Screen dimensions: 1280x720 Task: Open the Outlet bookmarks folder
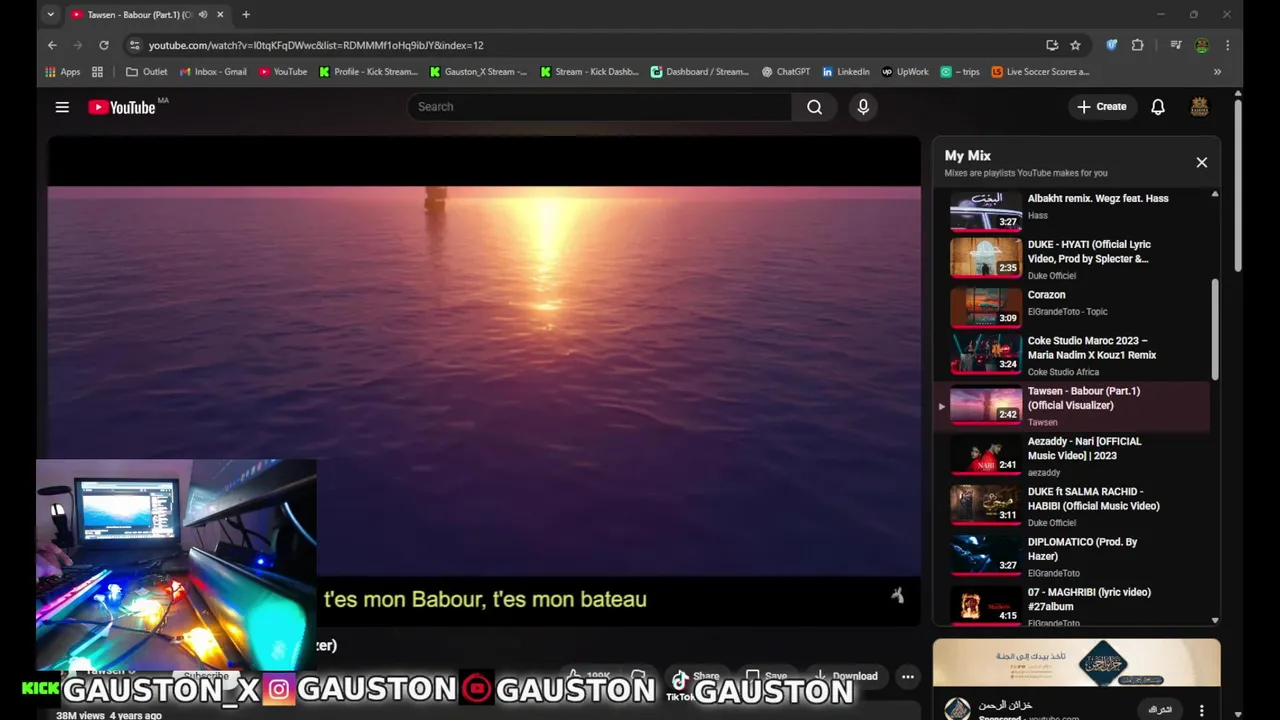tap(146, 72)
